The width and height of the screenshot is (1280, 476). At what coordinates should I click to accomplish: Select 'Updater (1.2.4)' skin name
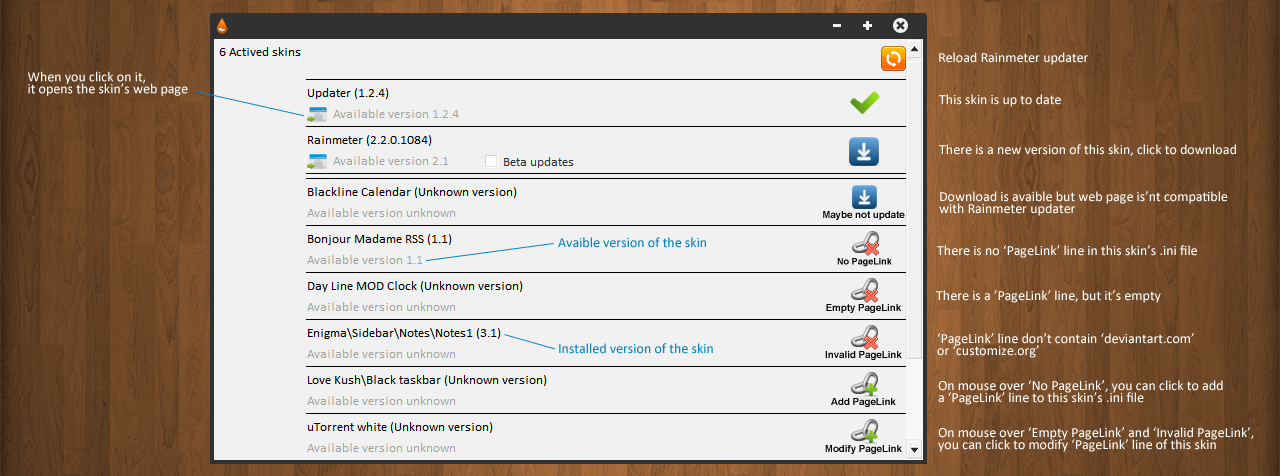350,93
